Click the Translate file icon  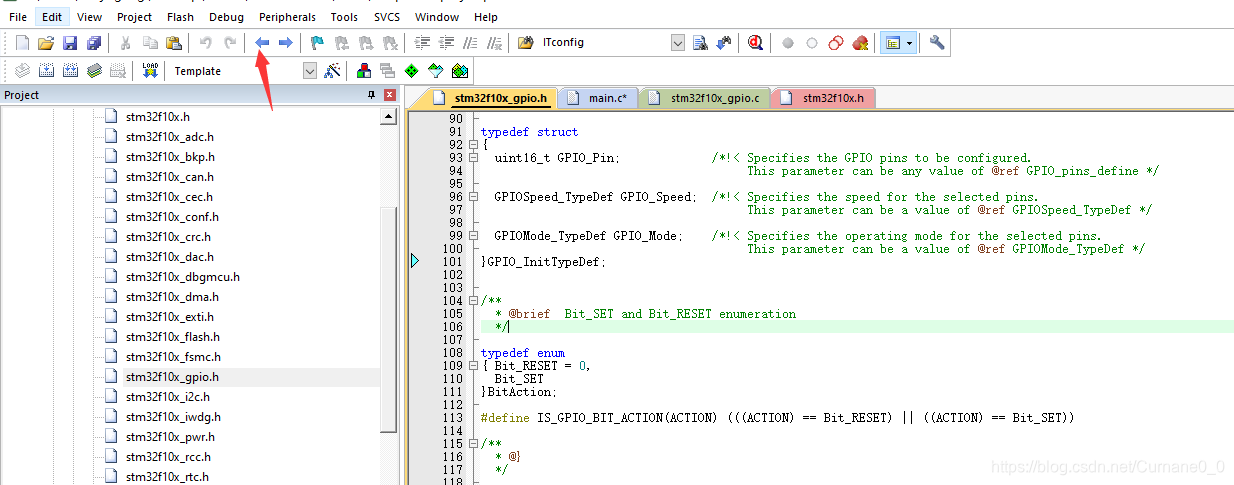click(22, 71)
